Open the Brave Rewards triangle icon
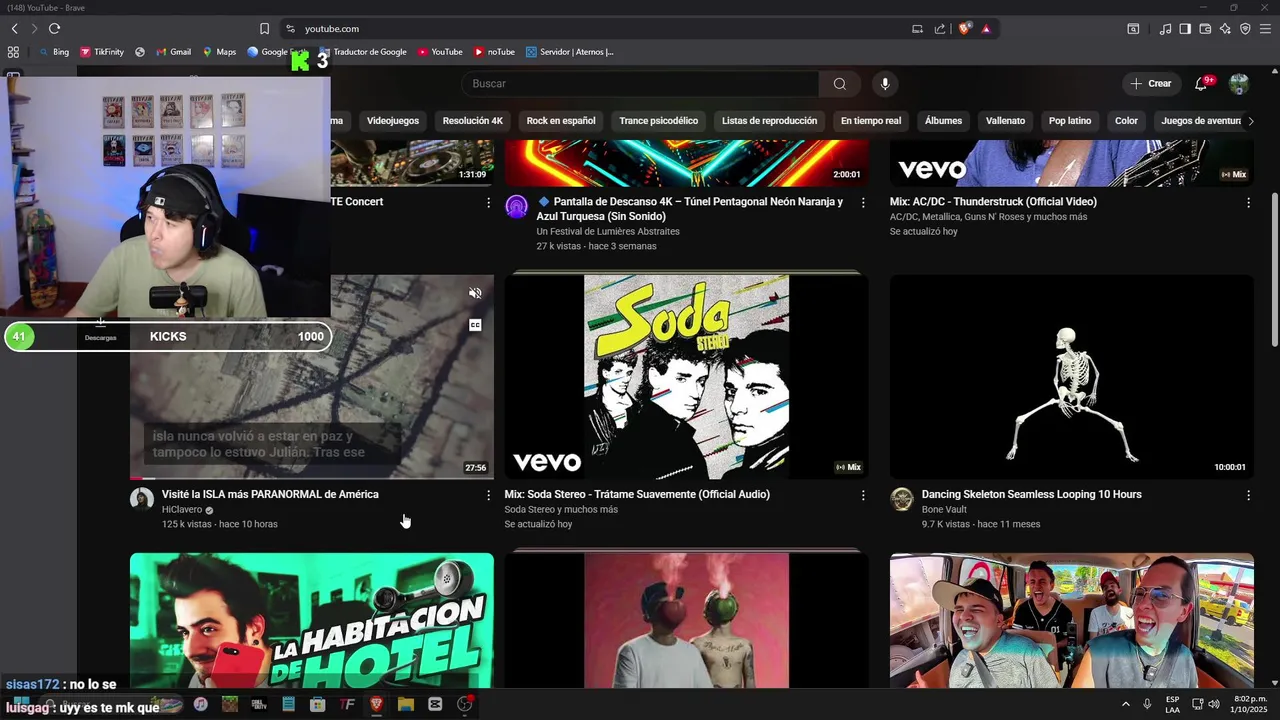Screen dimensions: 1280x720 coord(986,29)
